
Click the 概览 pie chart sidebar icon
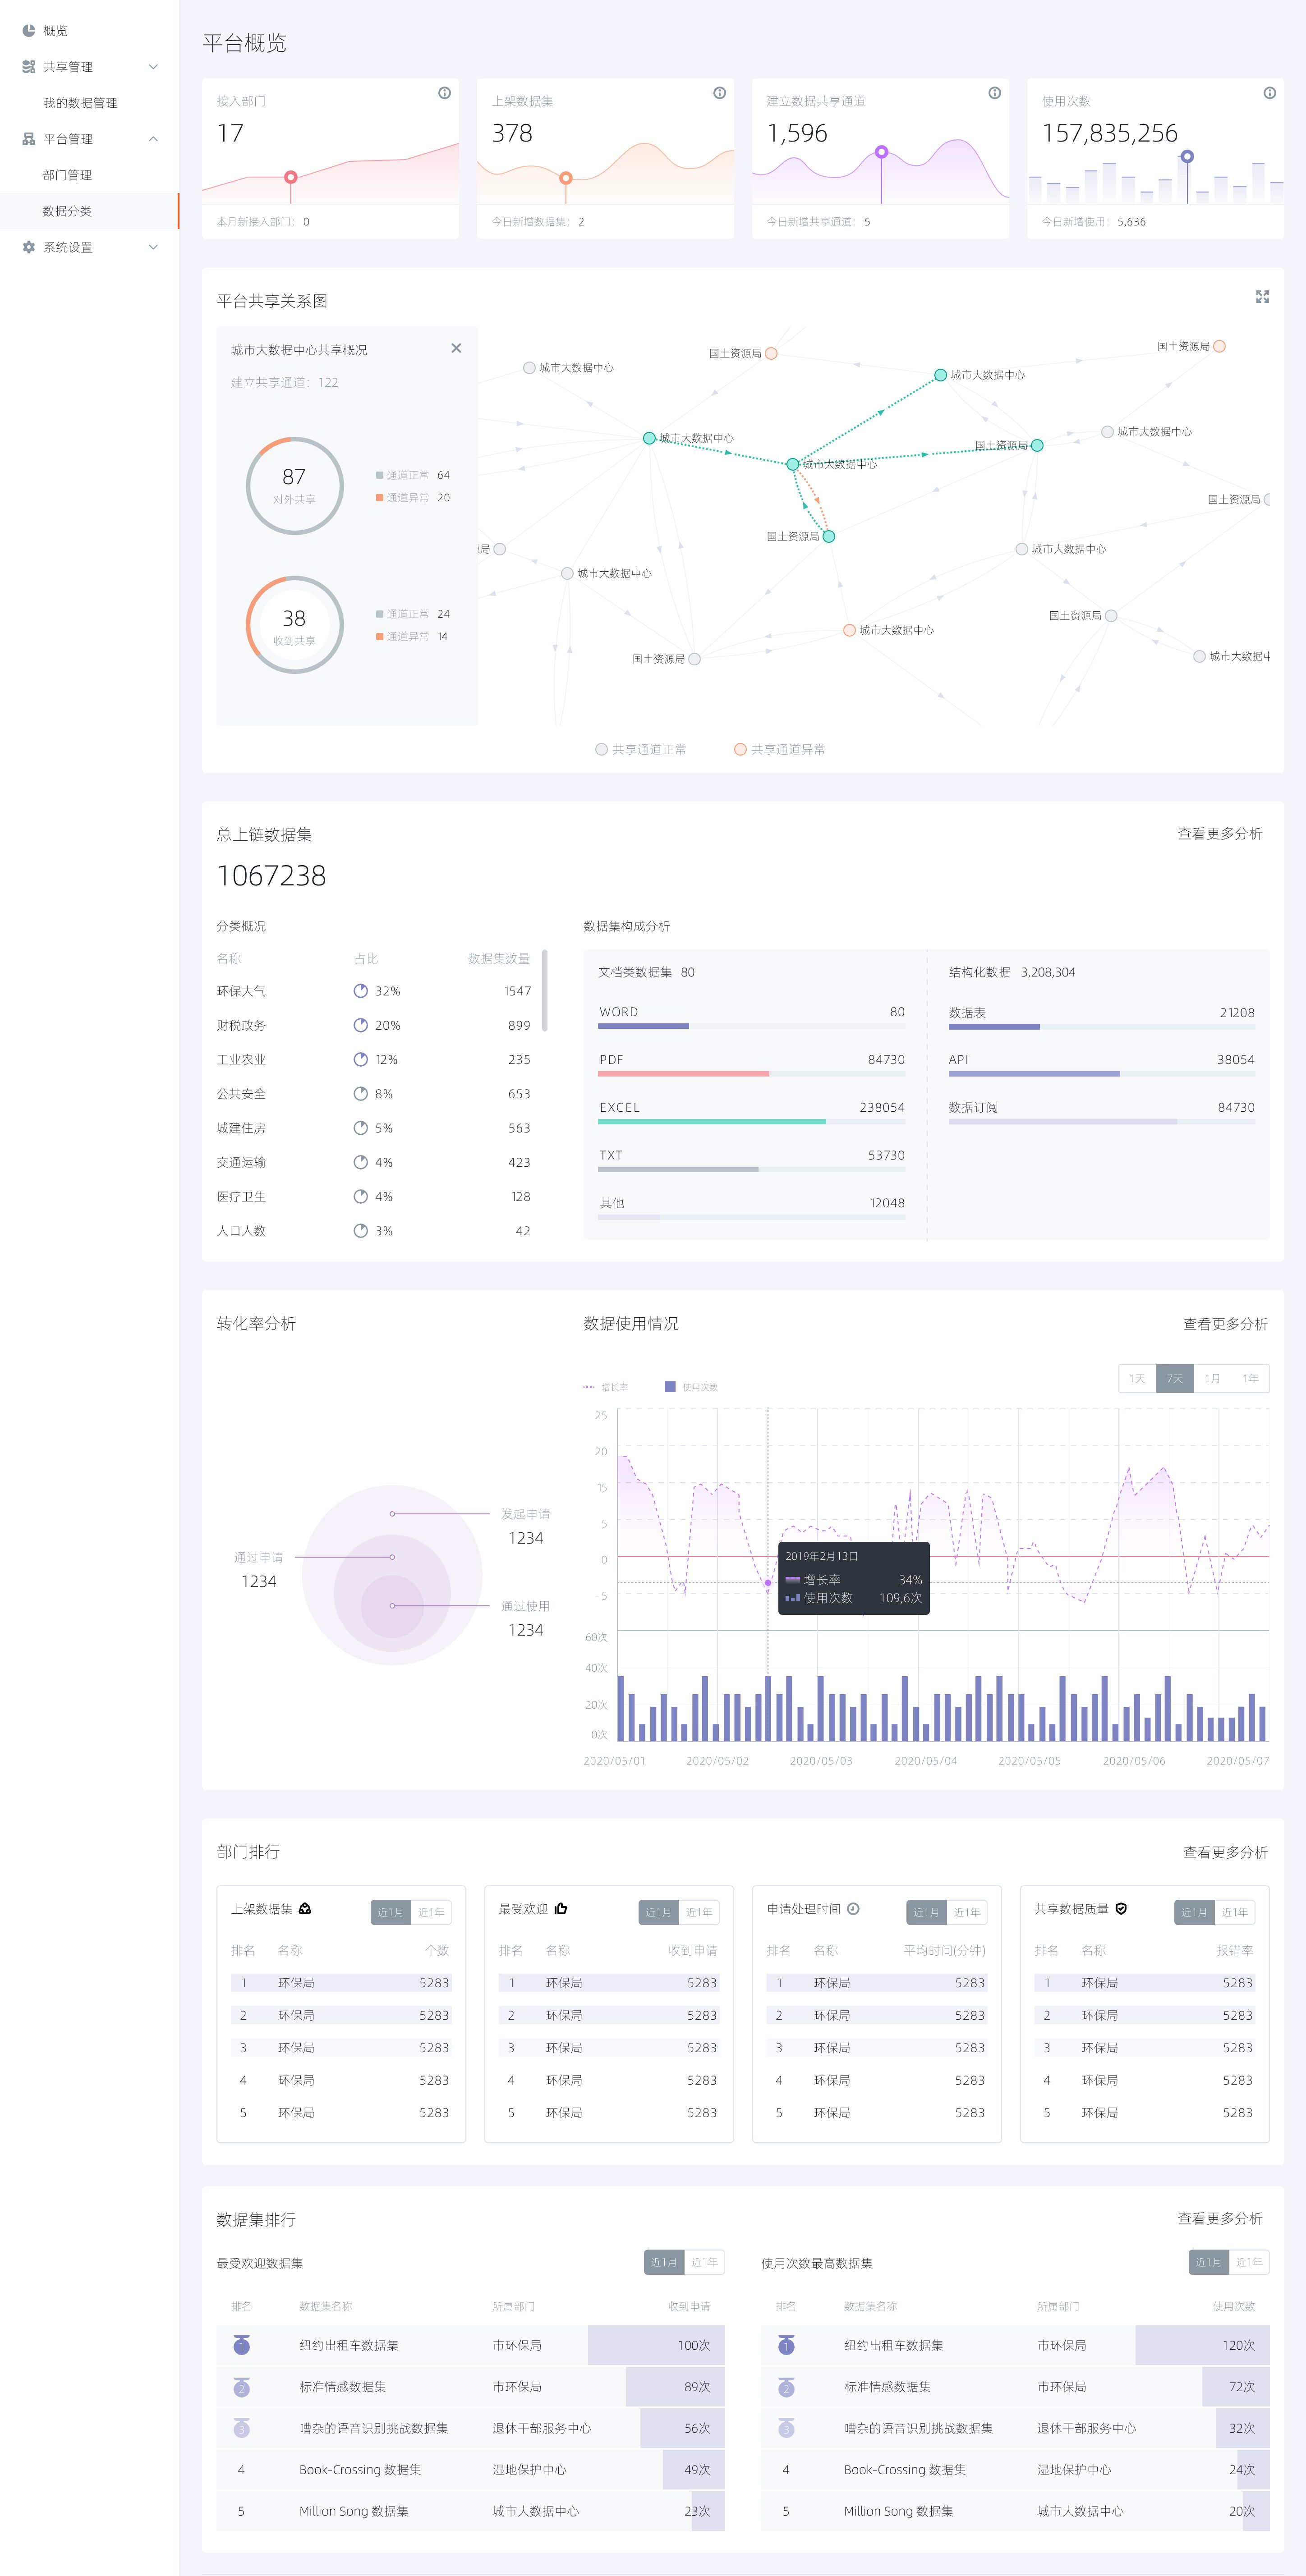point(29,31)
